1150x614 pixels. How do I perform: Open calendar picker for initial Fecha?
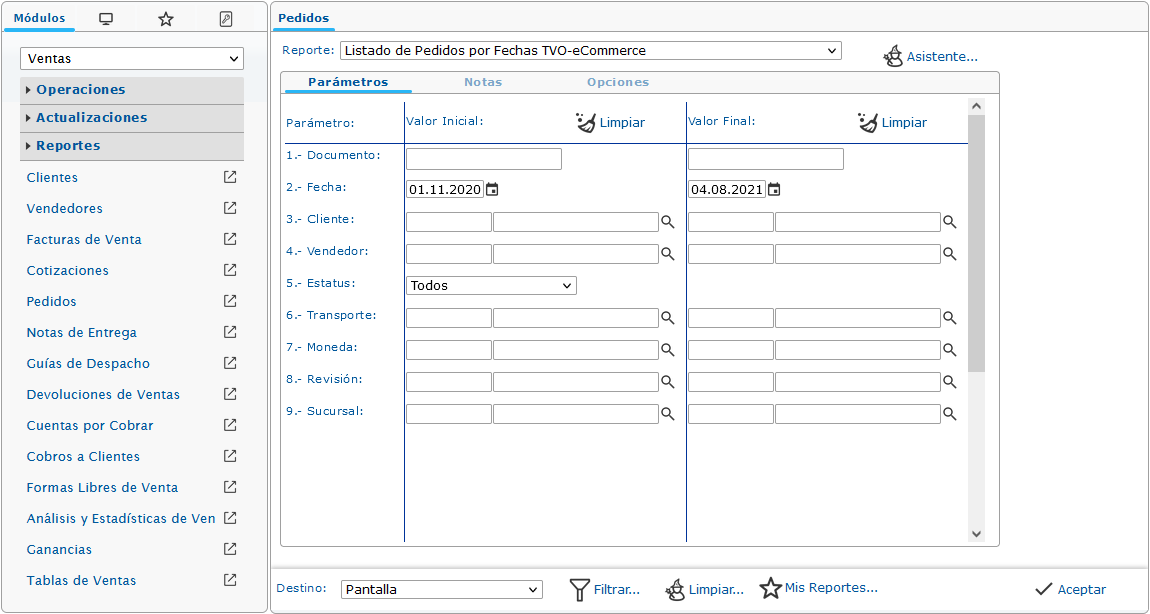[492, 189]
